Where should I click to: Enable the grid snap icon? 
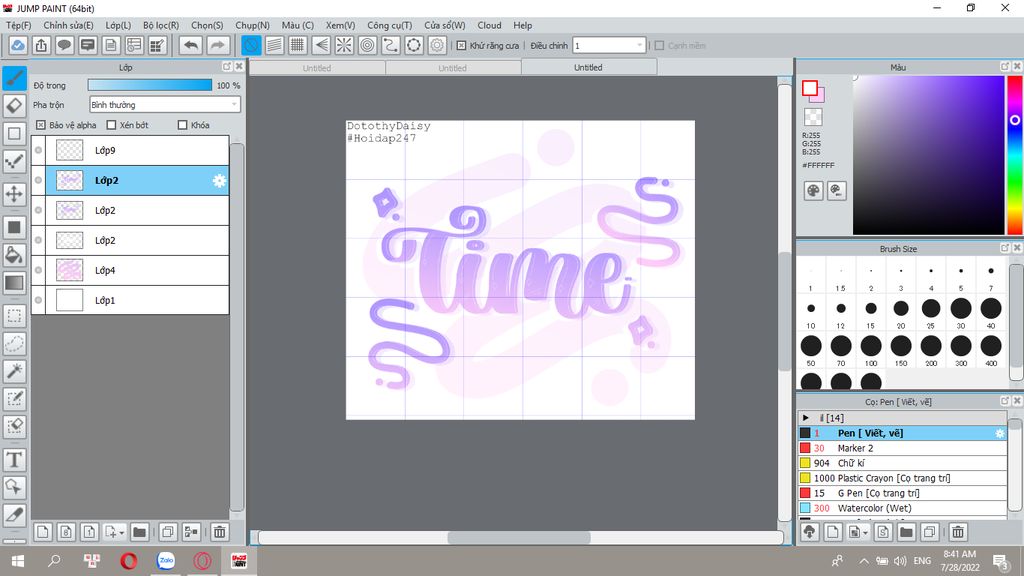point(298,45)
